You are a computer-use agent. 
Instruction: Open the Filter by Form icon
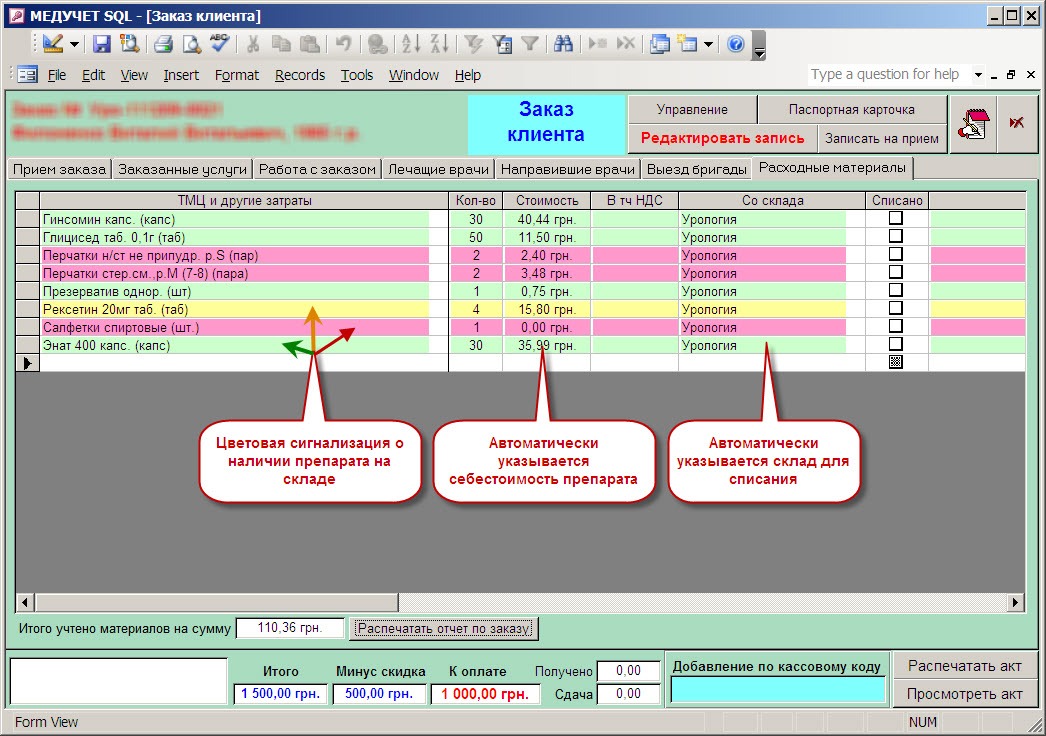tap(502, 44)
